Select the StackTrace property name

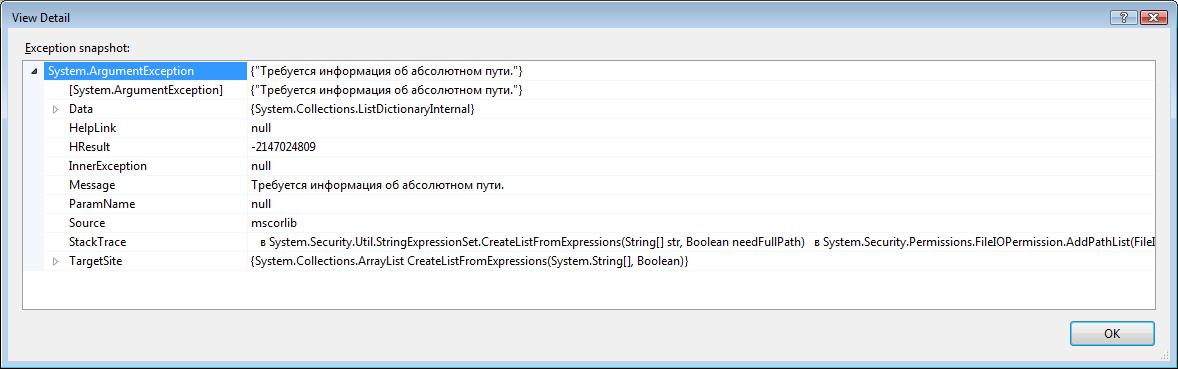tap(97, 242)
